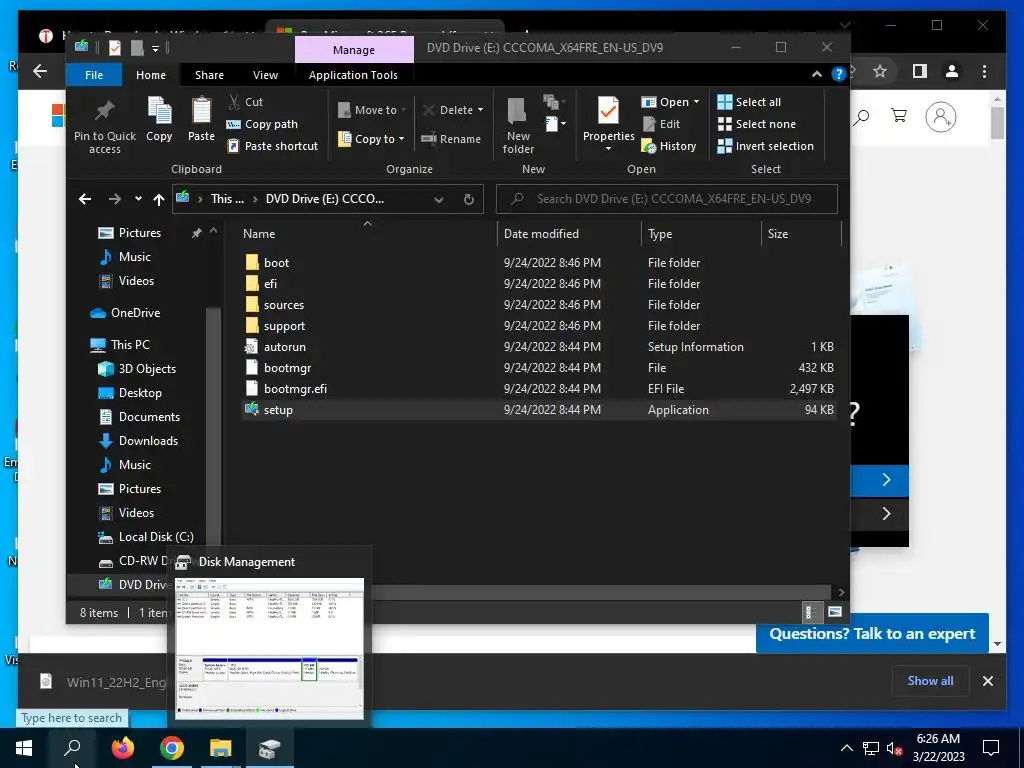Click Edit in the Open group
This screenshot has width=1024, height=768.
[x=661, y=124]
